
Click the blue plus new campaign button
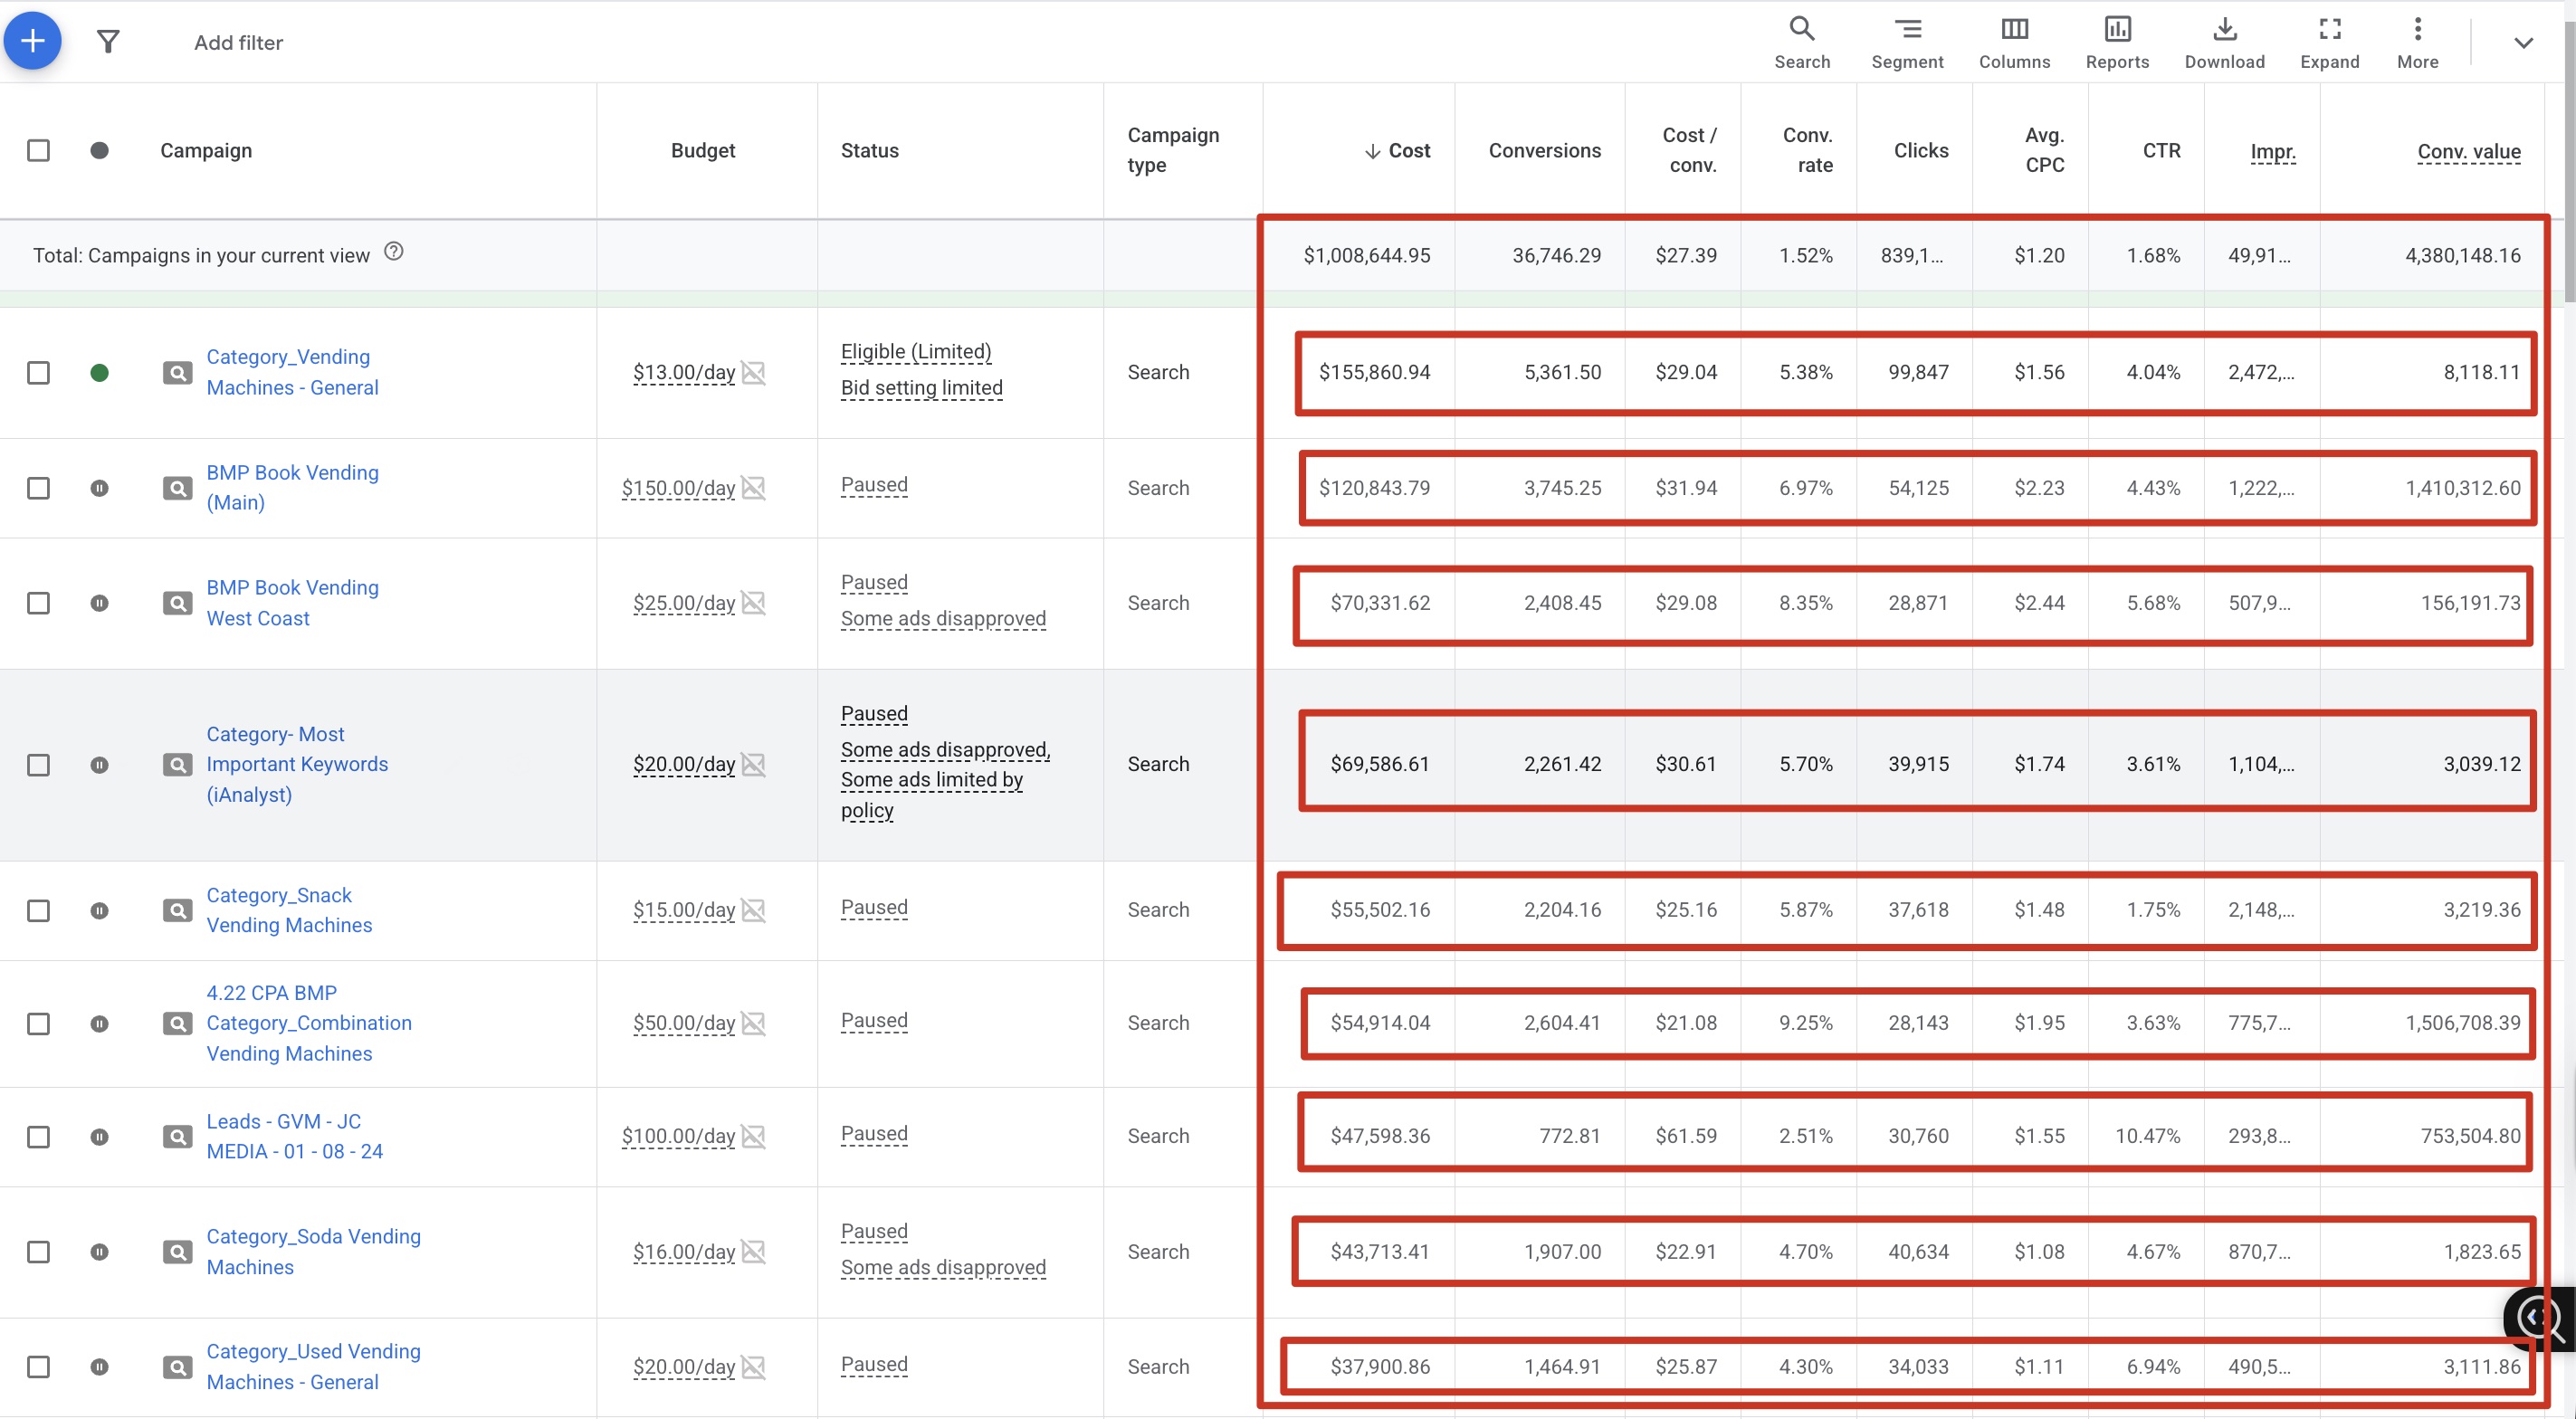tap(33, 41)
